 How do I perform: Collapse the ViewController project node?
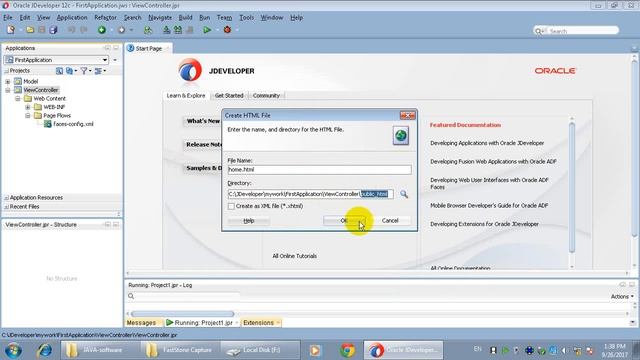pyautogui.click(x=8, y=90)
